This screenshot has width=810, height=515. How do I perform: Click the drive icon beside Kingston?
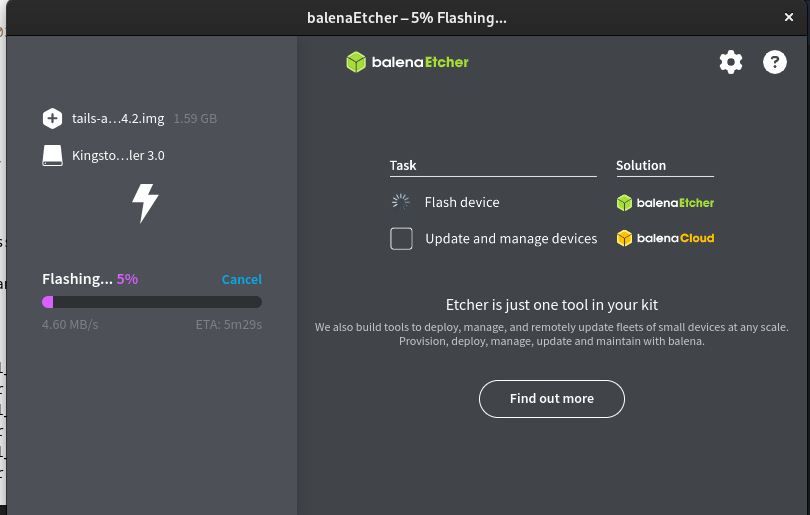52,156
